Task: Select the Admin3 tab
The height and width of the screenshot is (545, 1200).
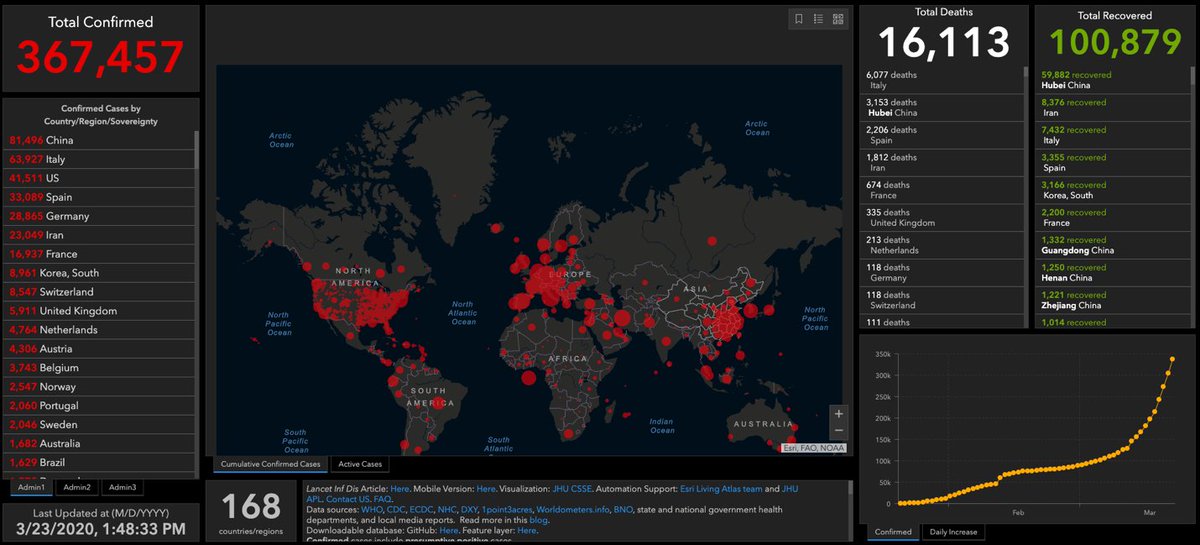Action: (x=122, y=486)
